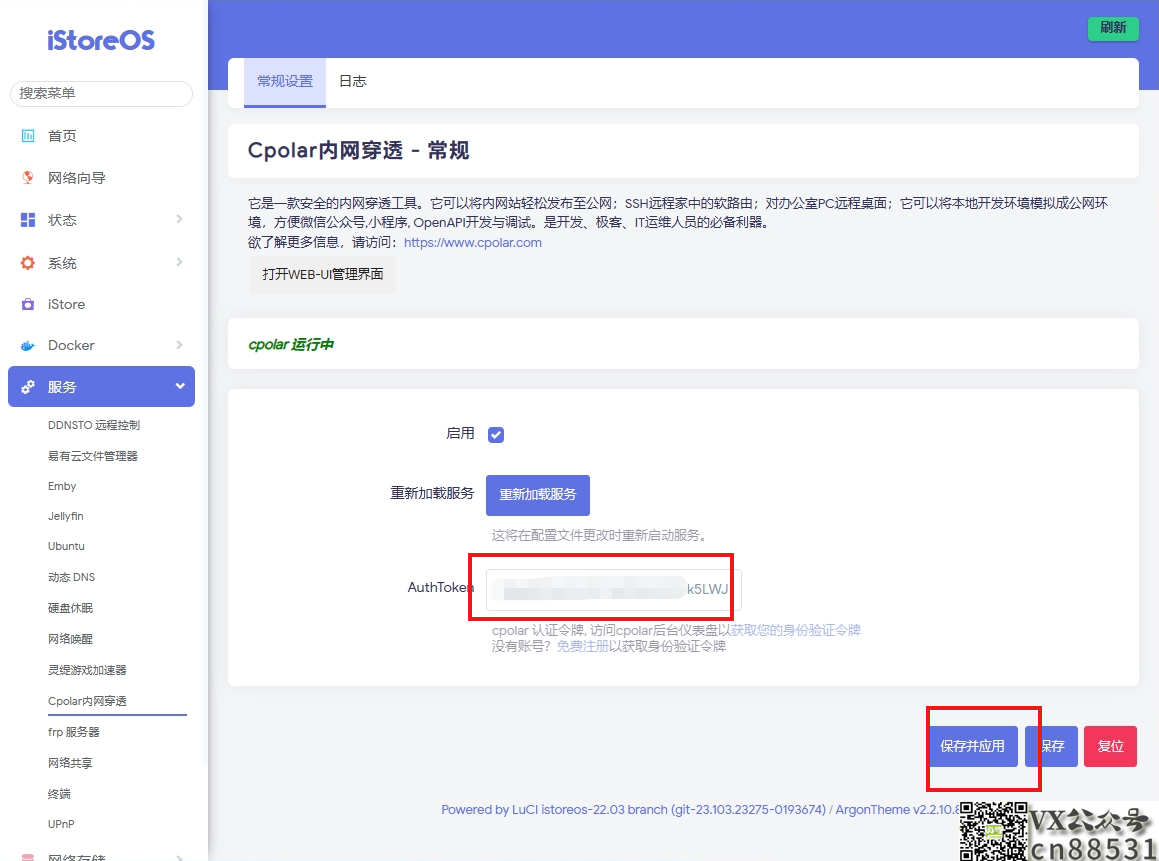Select UPnP service entry
The width and height of the screenshot is (1159, 861).
[x=61, y=824]
